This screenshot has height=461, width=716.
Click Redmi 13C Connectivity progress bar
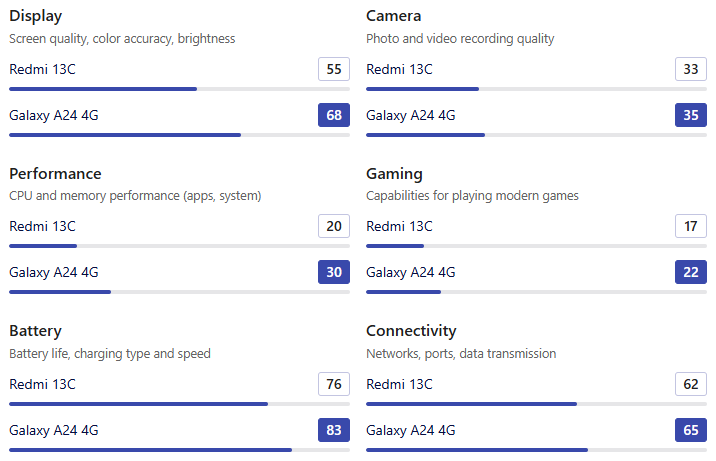(537, 404)
